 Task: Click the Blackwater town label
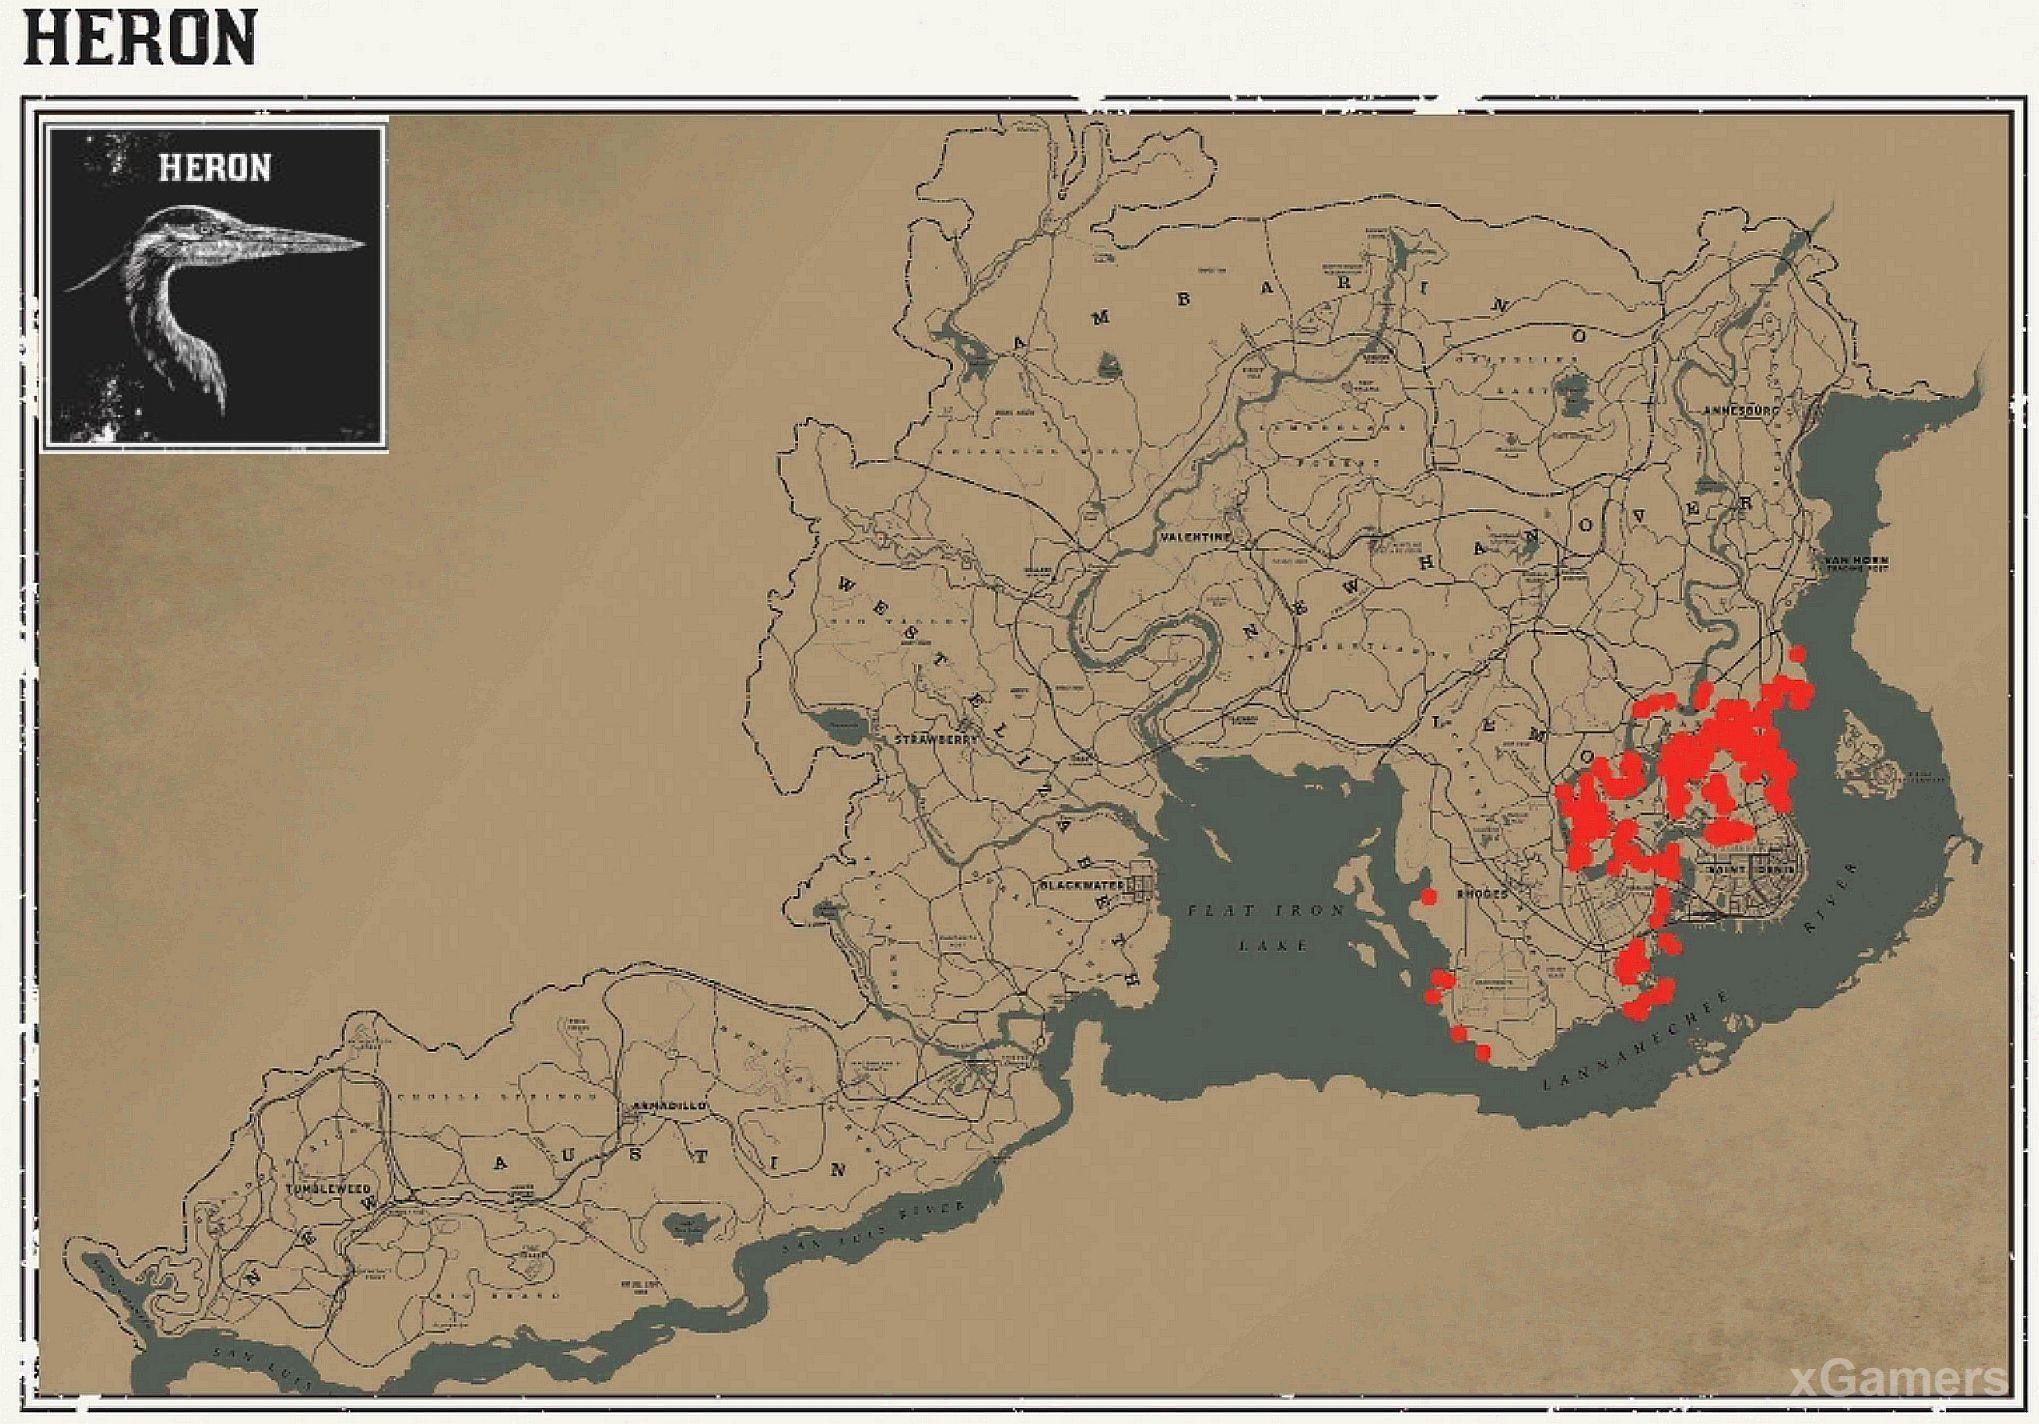pyautogui.click(x=1082, y=885)
